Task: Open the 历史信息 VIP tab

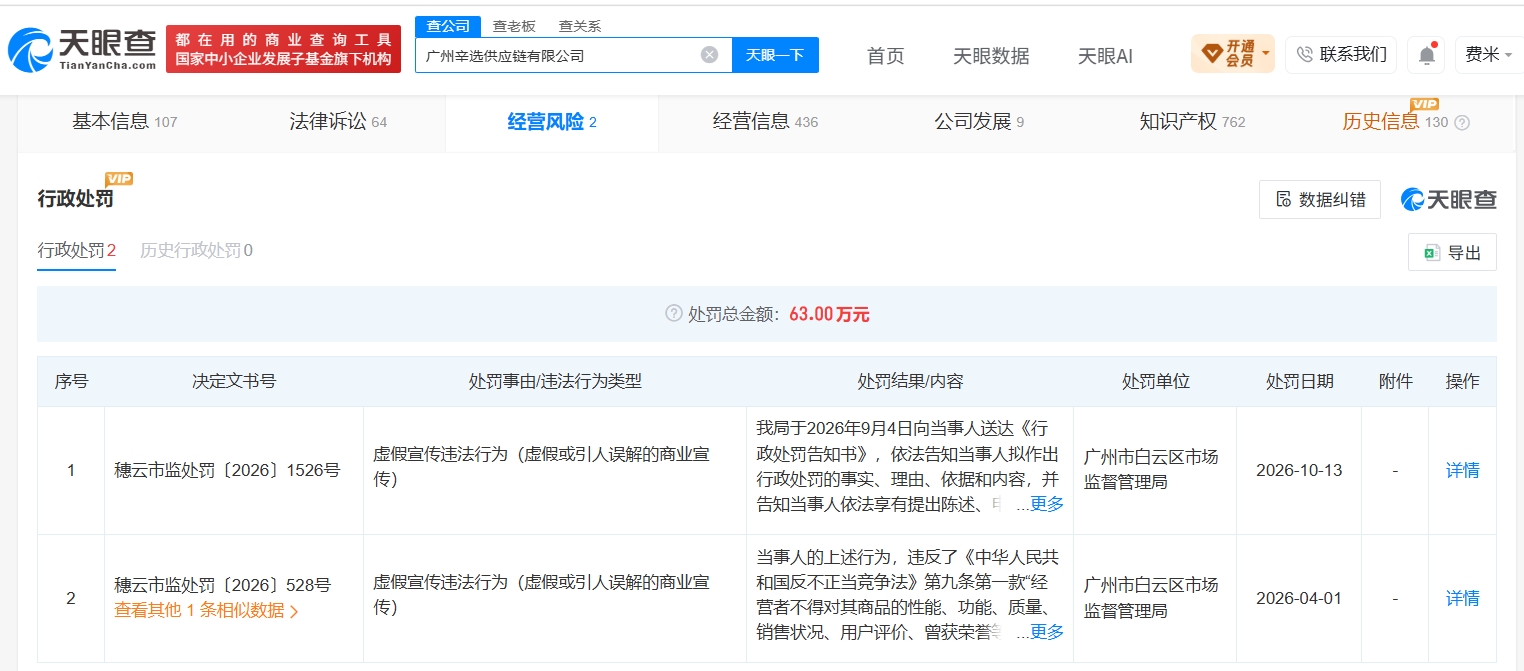Action: click(x=1394, y=122)
